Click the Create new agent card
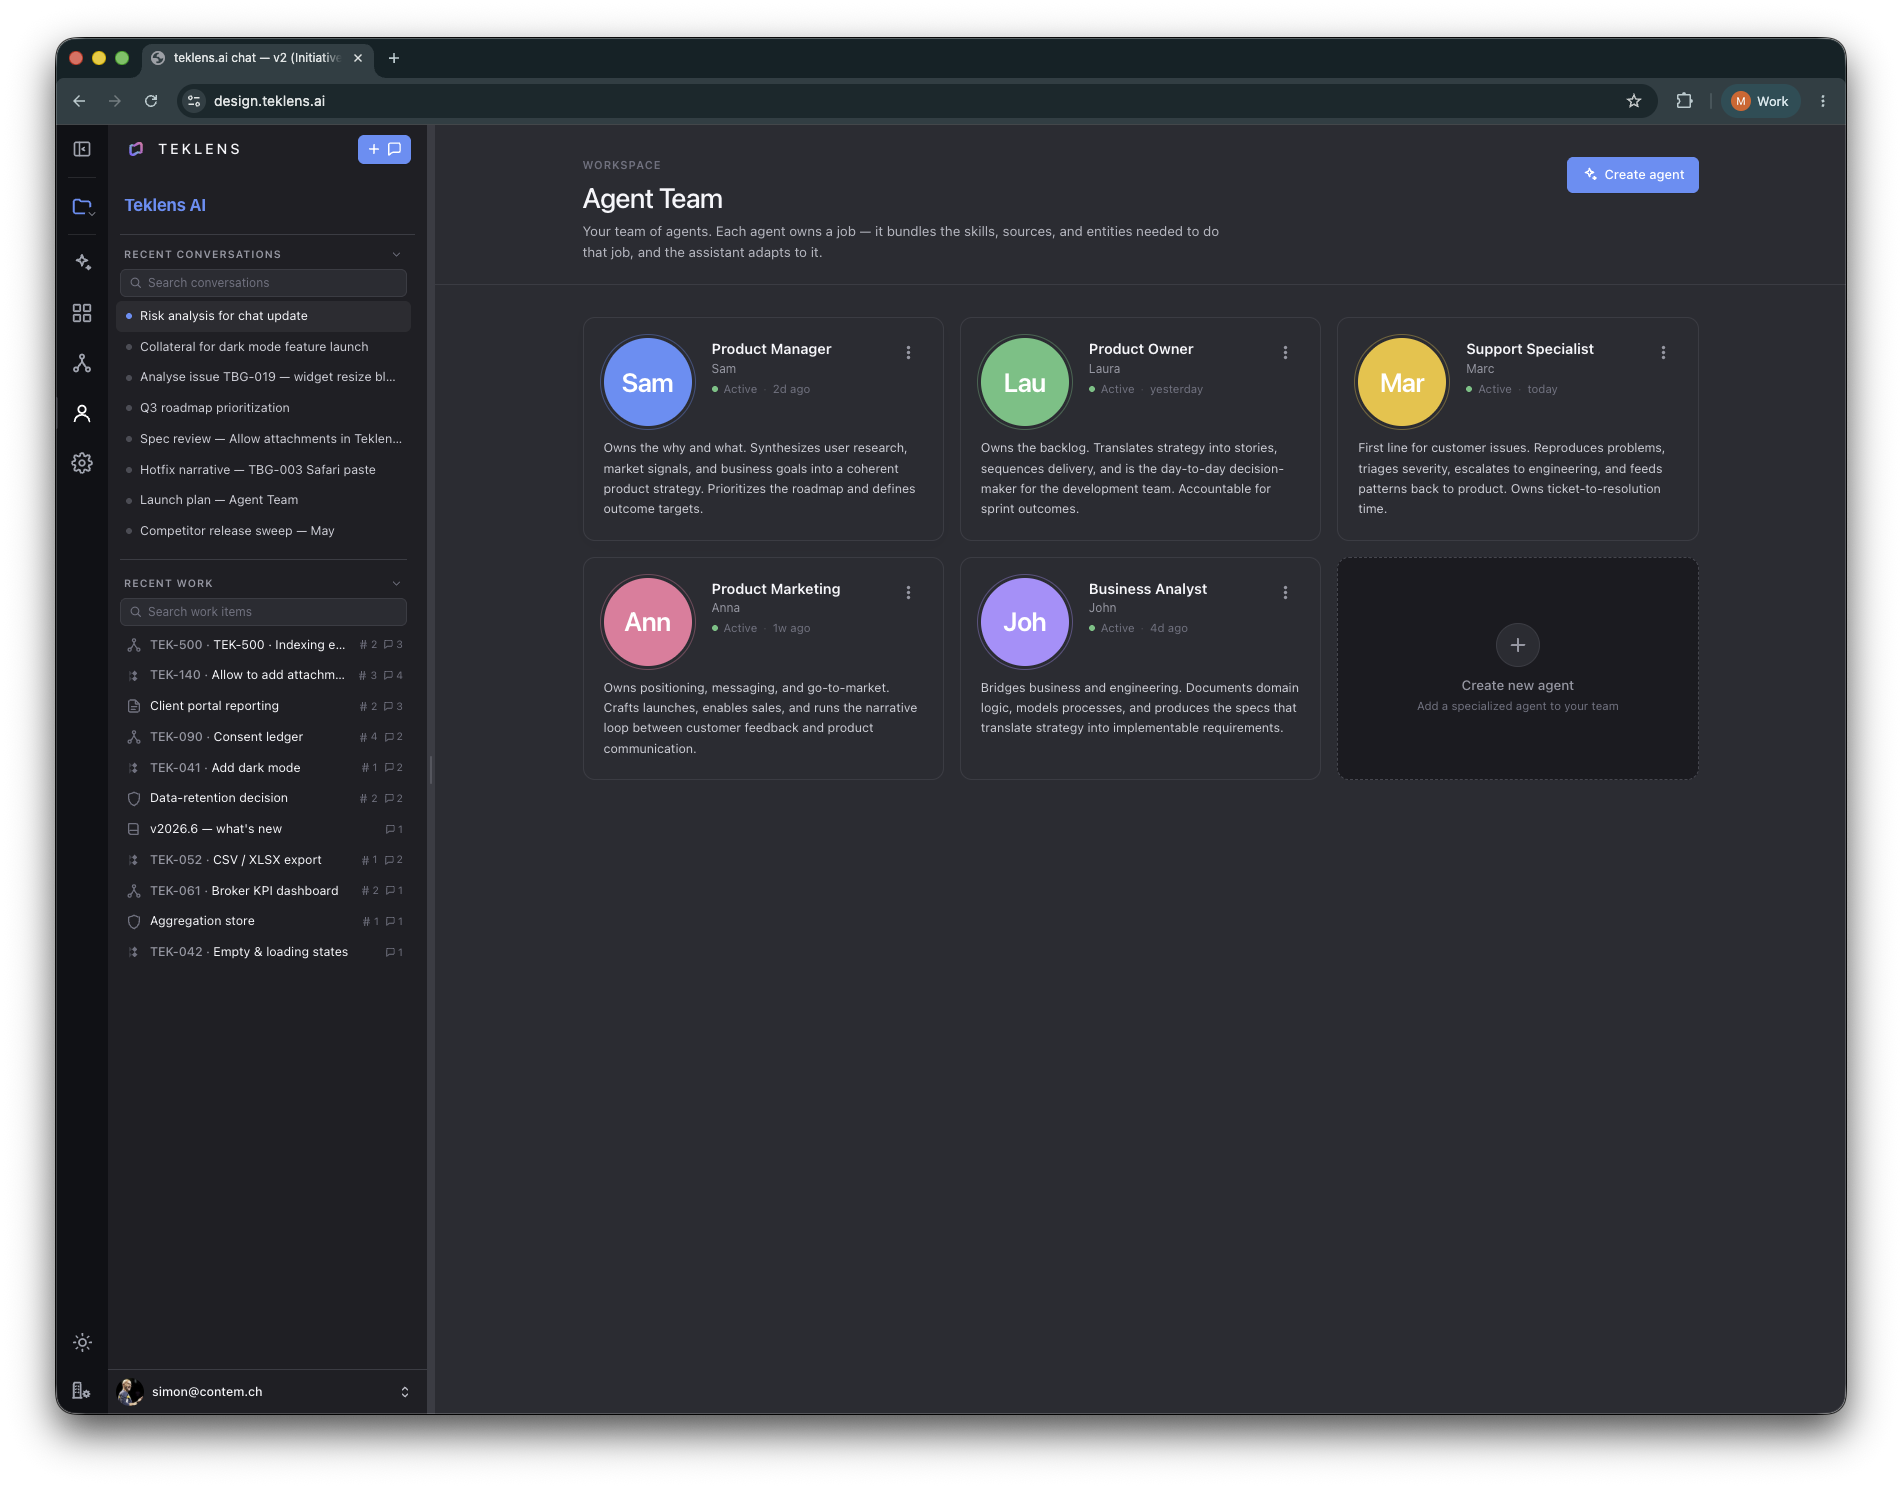 pyautogui.click(x=1517, y=668)
